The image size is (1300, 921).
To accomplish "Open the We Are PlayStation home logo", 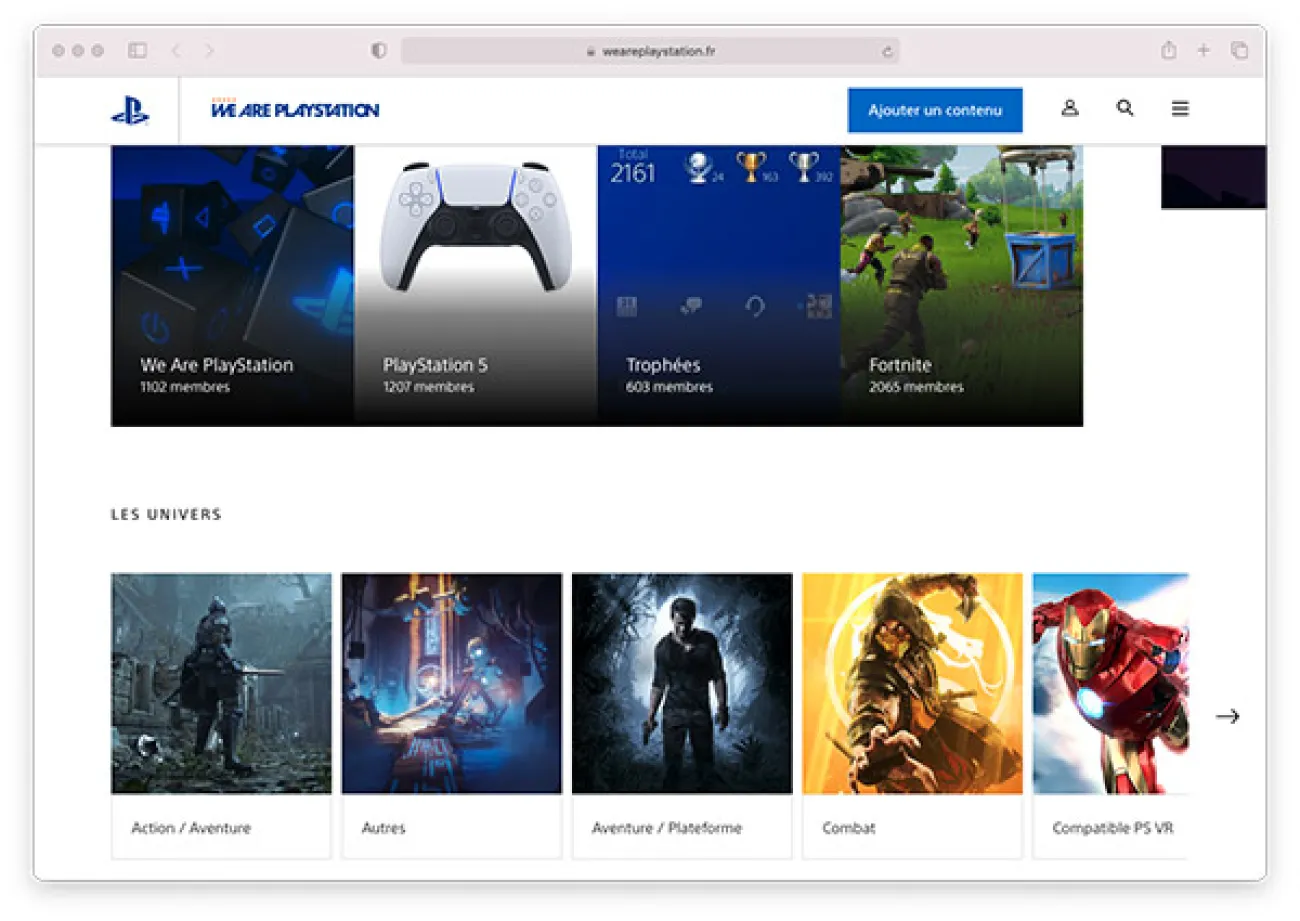I will click(x=295, y=109).
